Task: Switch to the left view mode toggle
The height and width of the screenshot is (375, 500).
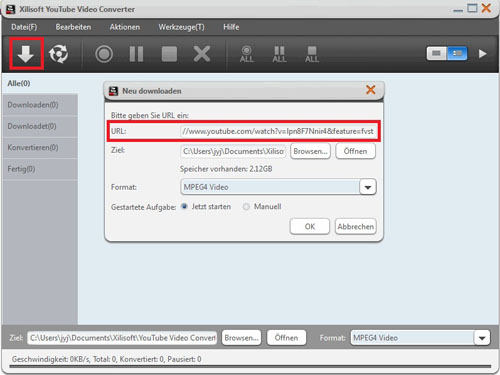Action: click(x=437, y=53)
